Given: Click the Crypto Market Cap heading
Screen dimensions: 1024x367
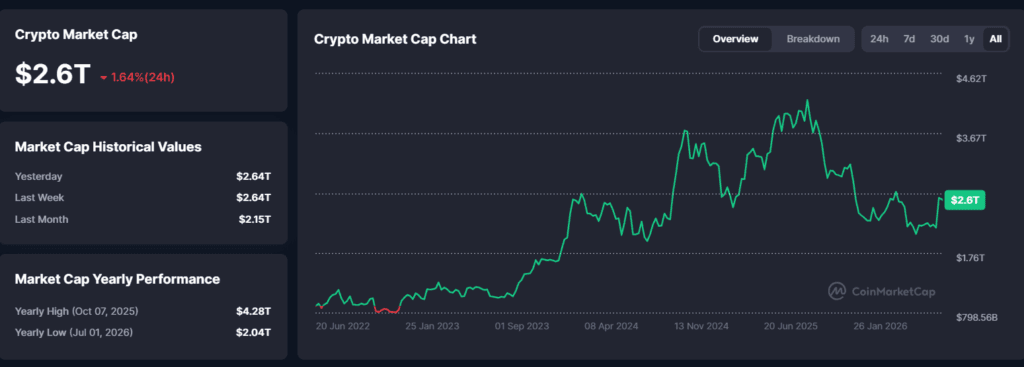Looking at the screenshot, I should click(76, 35).
